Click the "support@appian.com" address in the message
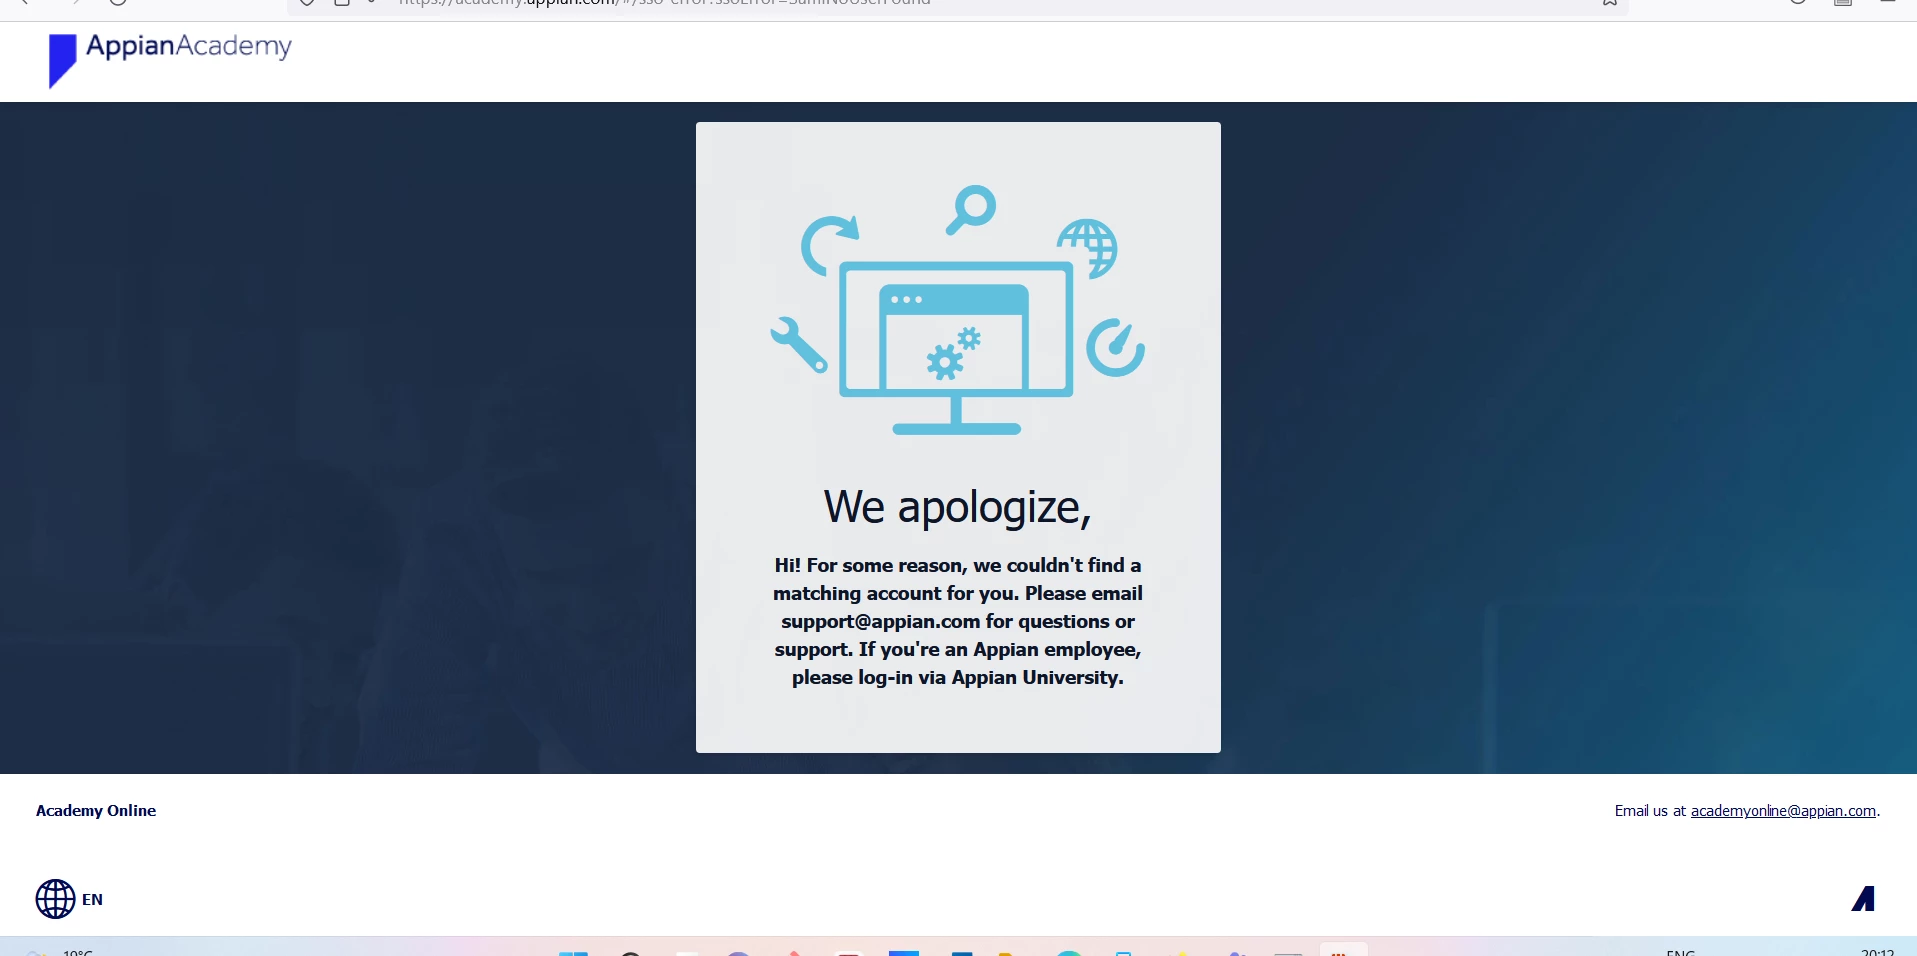This screenshot has height=956, width=1917. [880, 621]
